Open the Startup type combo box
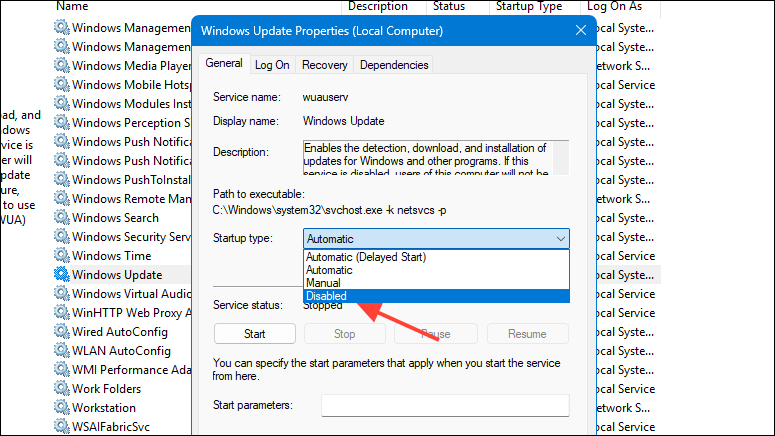The image size is (775, 436). click(x=436, y=239)
